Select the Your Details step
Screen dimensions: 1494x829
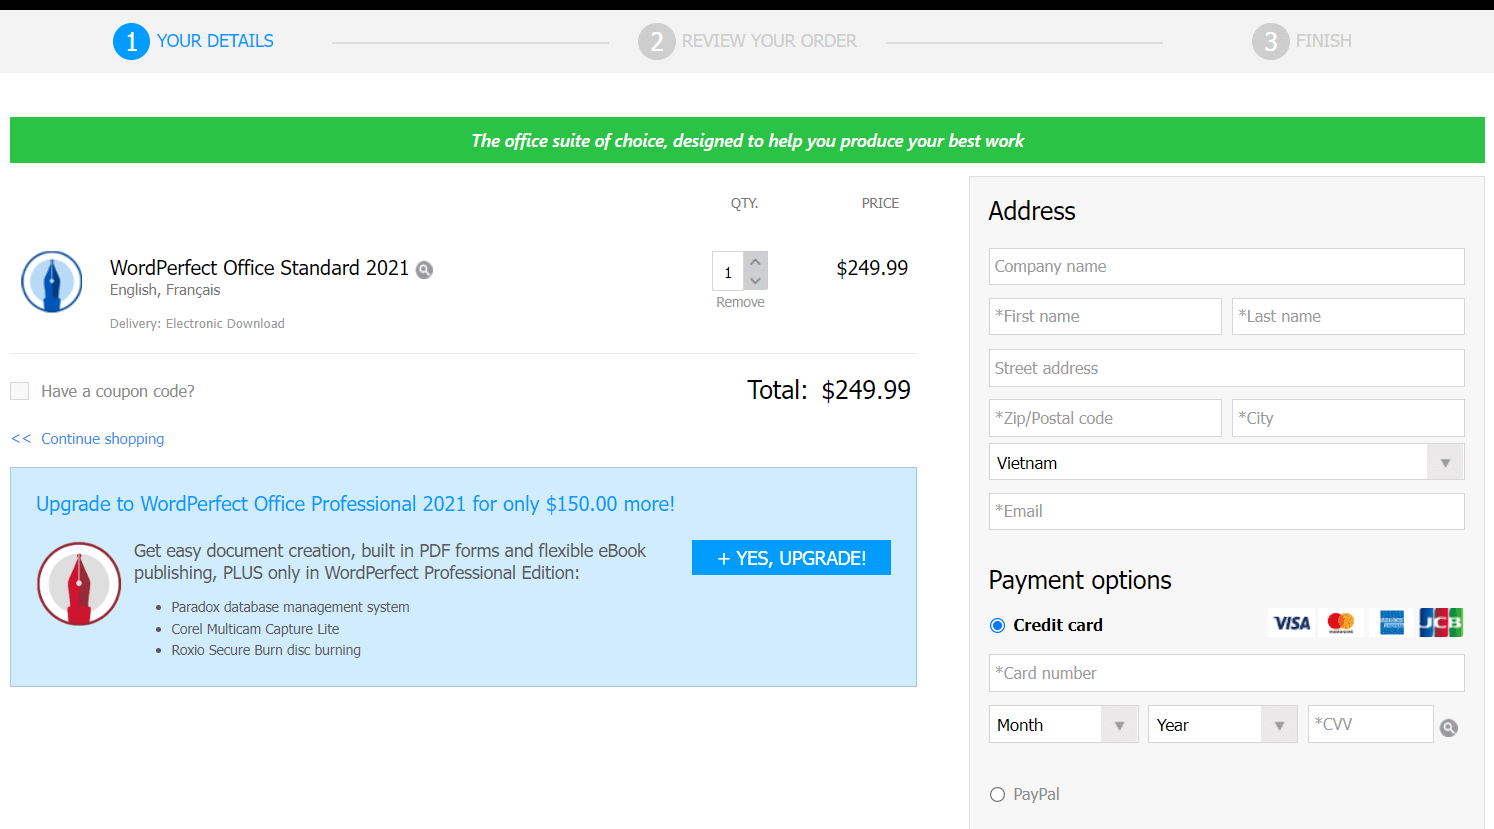tap(194, 42)
